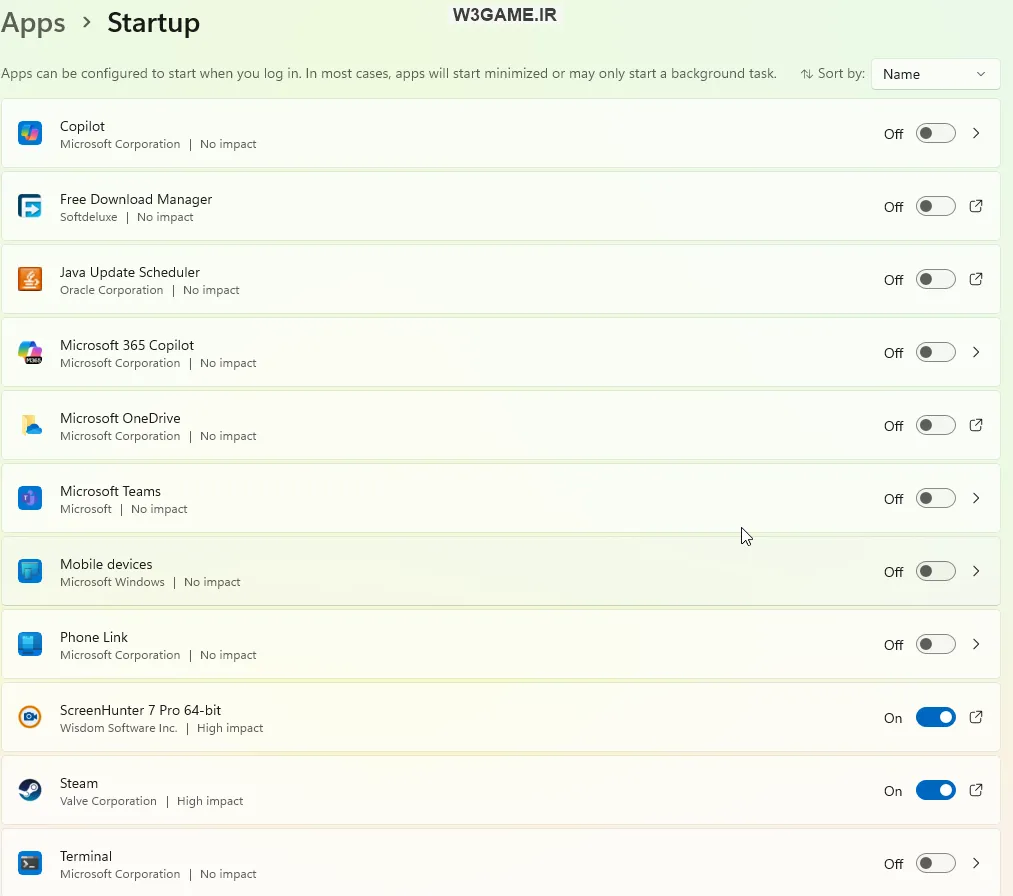Image resolution: width=1013 pixels, height=896 pixels.
Task: Expand Microsoft 365 Copilot row chevron
Action: pos(976,352)
